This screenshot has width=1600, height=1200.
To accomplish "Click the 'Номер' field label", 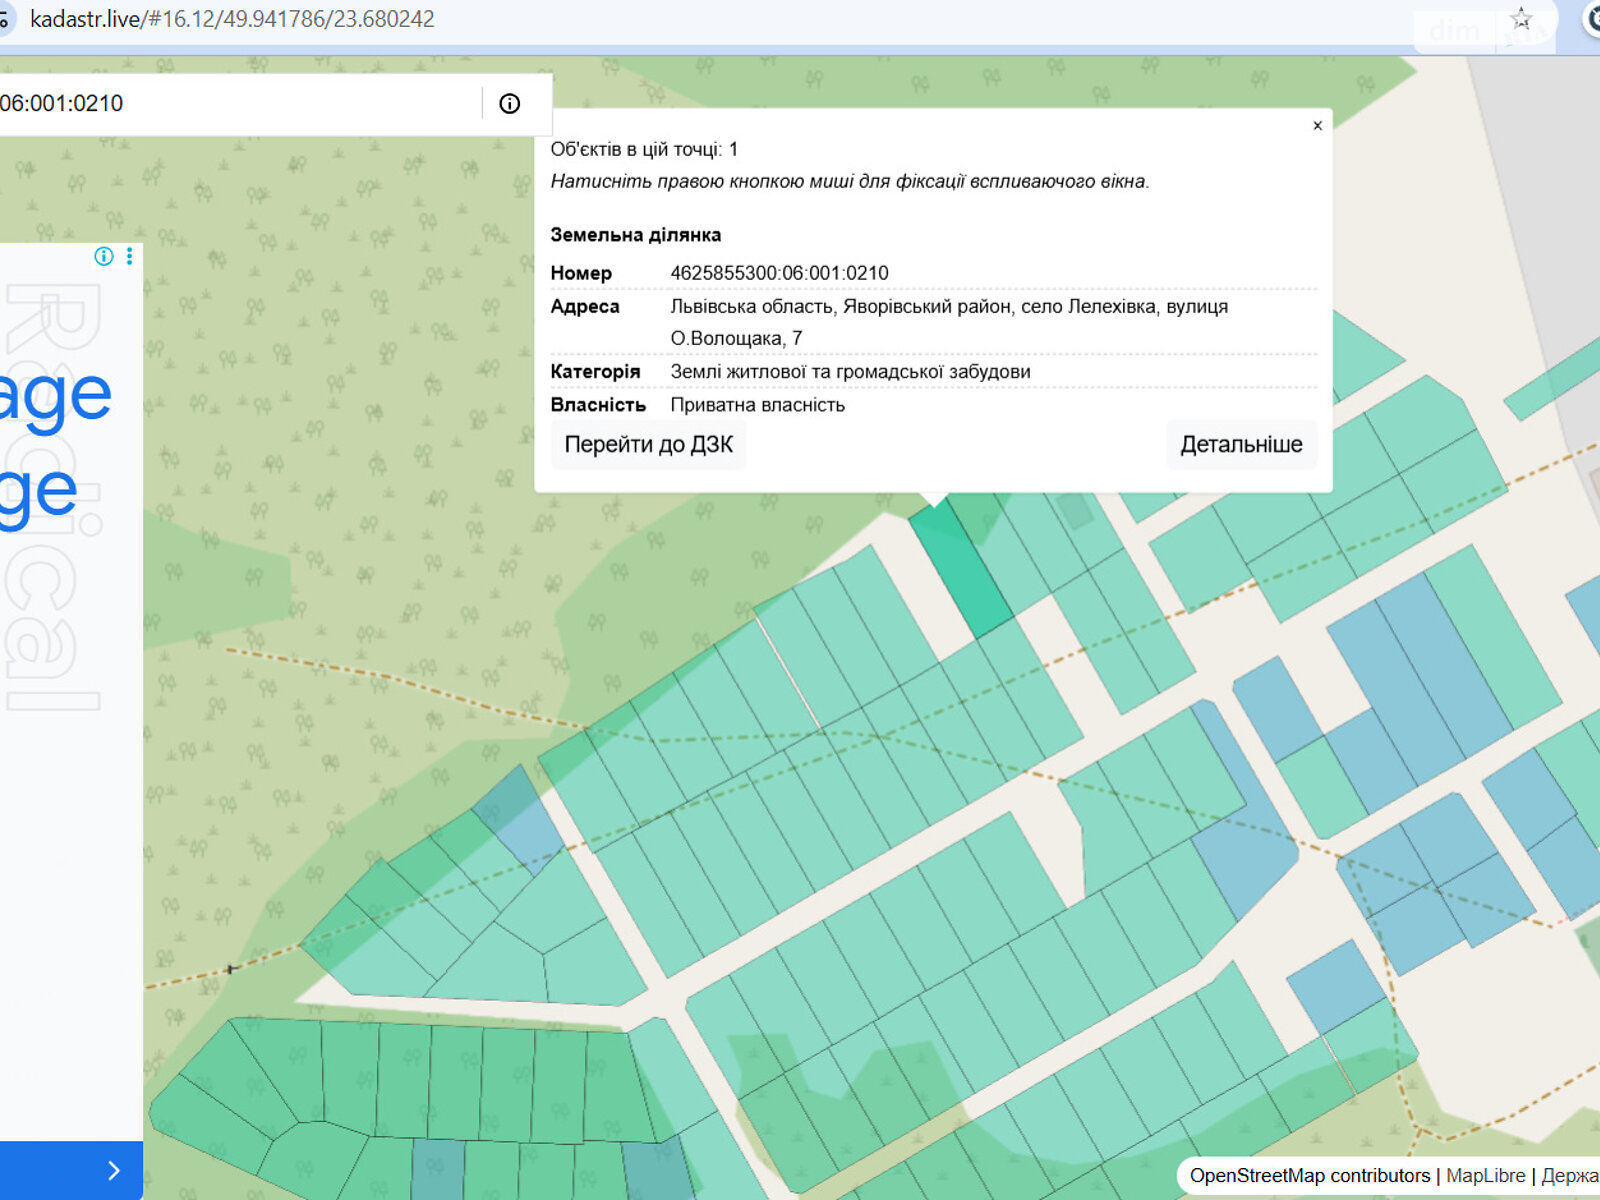I will 581,273.
